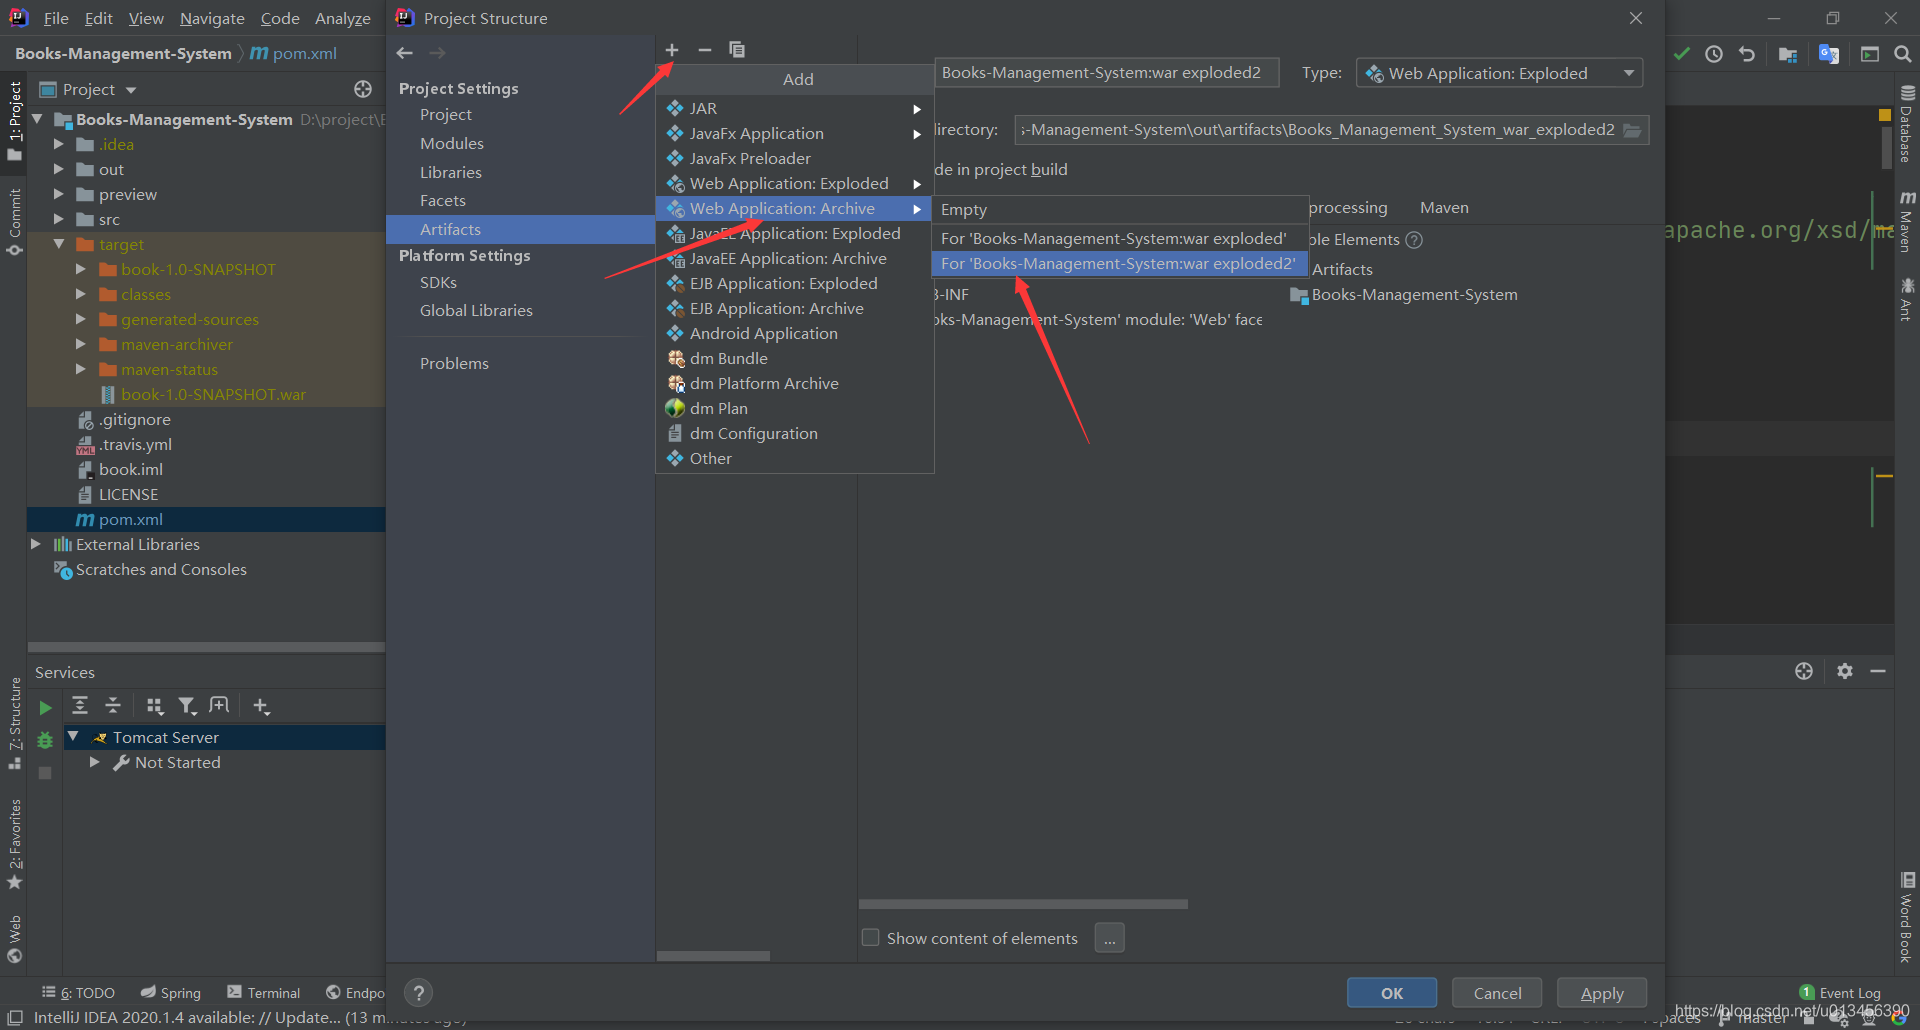Click the locate target icon in Project panel
This screenshot has height=1030, width=1920.
363,89
